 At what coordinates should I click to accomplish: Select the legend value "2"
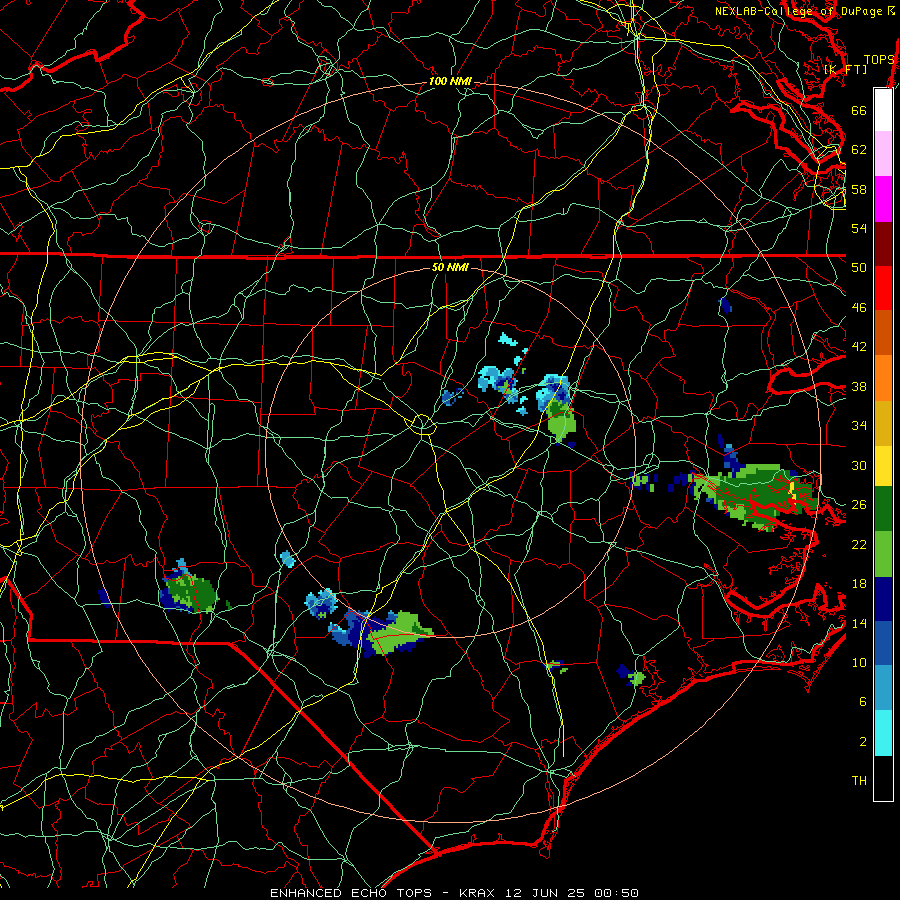pos(862,742)
